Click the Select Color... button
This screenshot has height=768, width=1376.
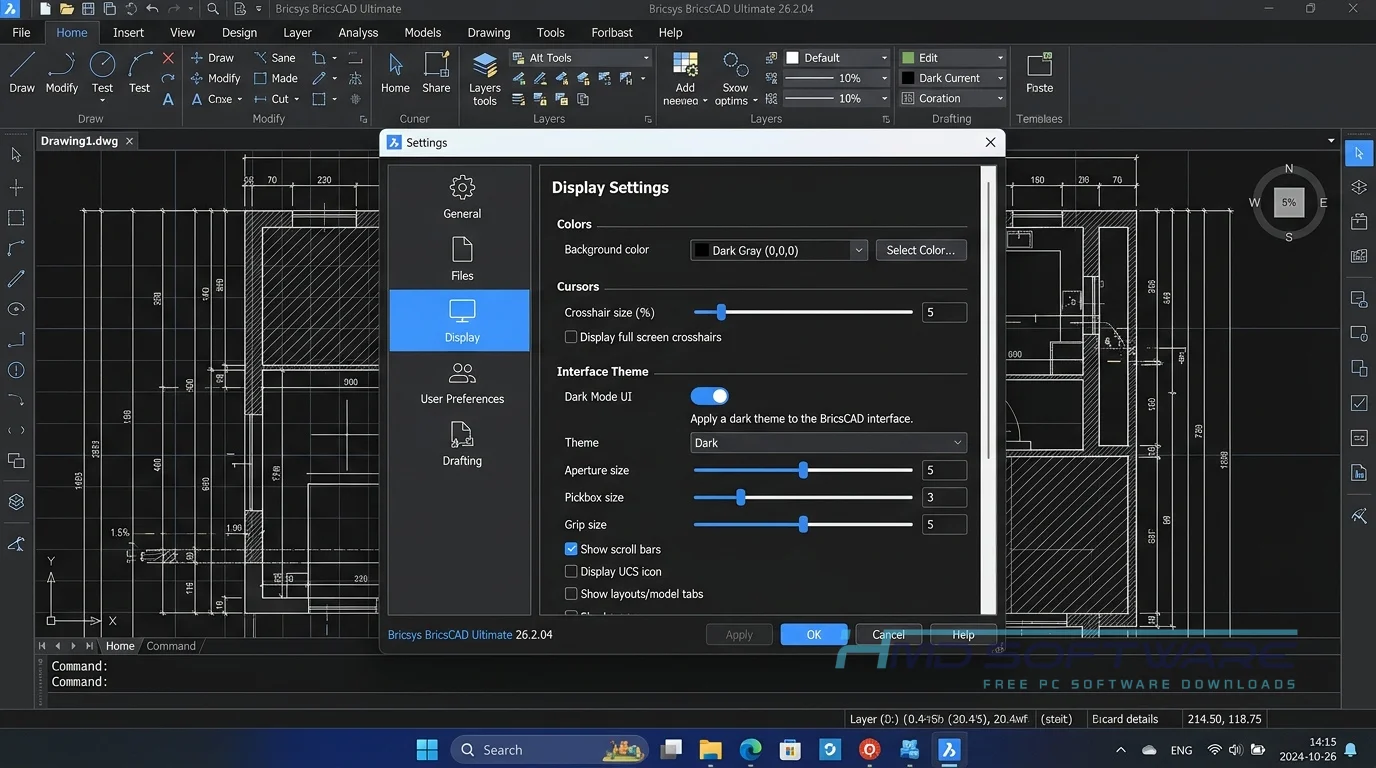(x=921, y=250)
